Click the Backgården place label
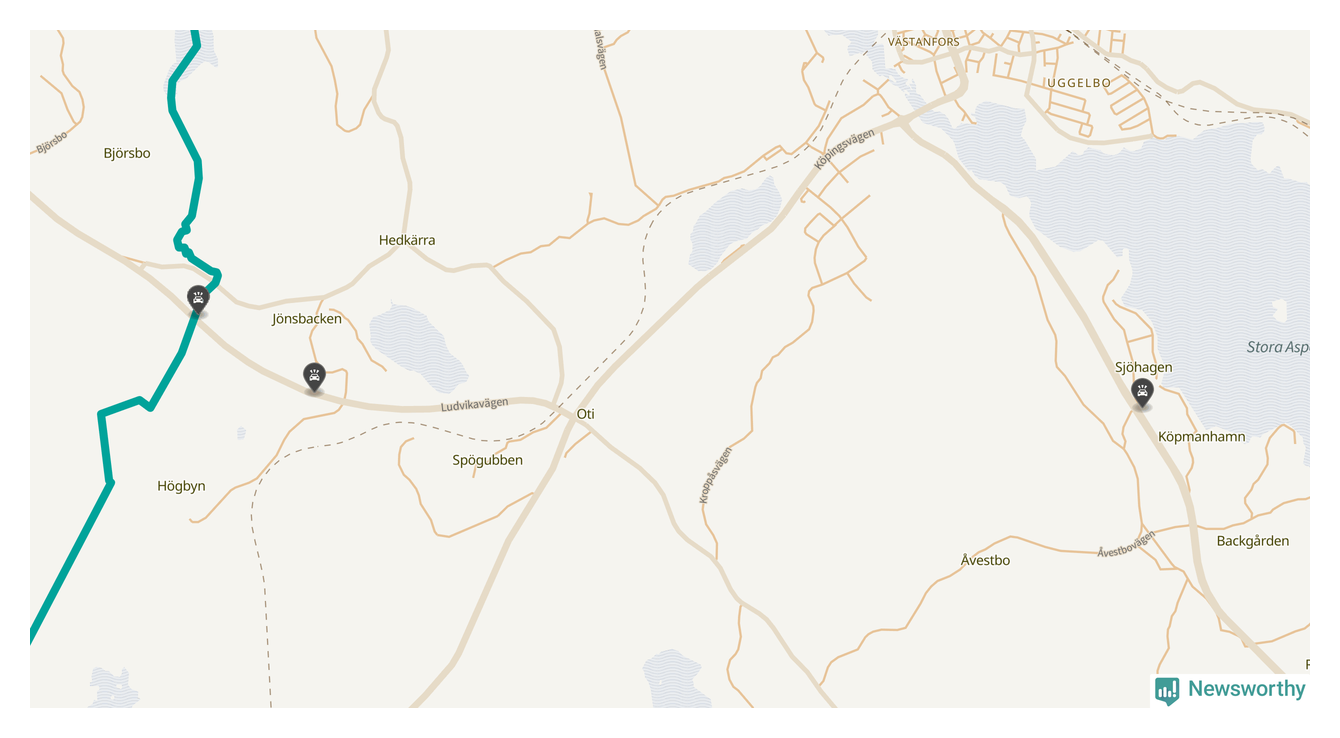Viewport: 1340px width, 738px height. (x=1253, y=541)
